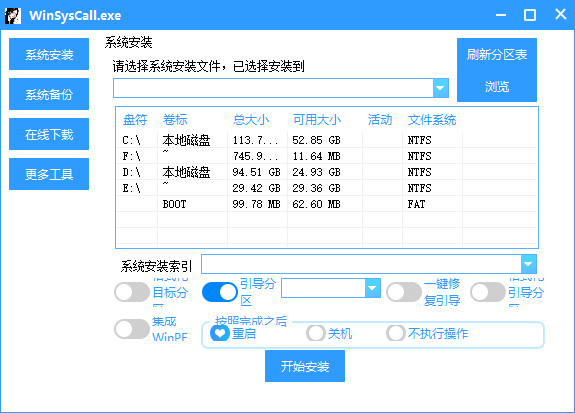Click the FAT file system cell
Screen dimensions: 575x413
tap(416, 204)
